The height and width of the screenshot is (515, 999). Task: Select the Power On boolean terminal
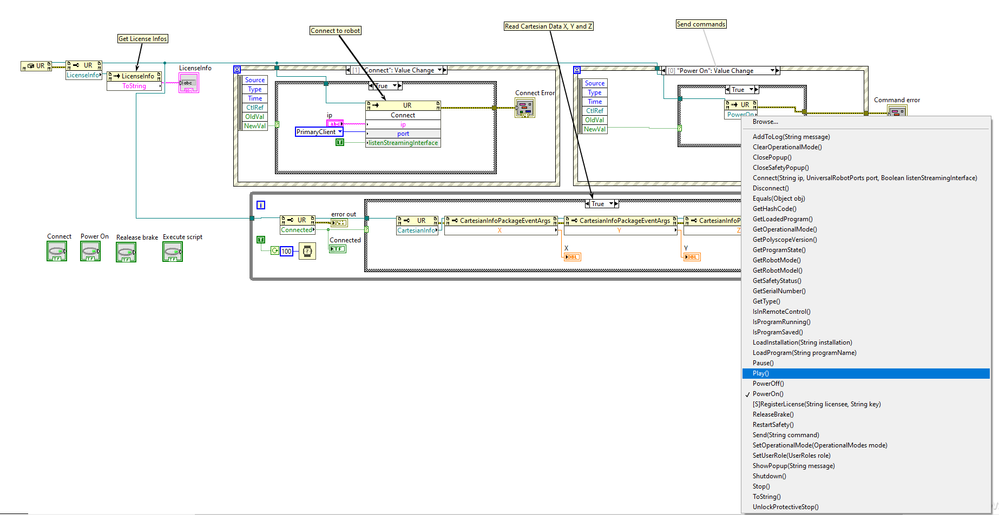(x=90, y=251)
